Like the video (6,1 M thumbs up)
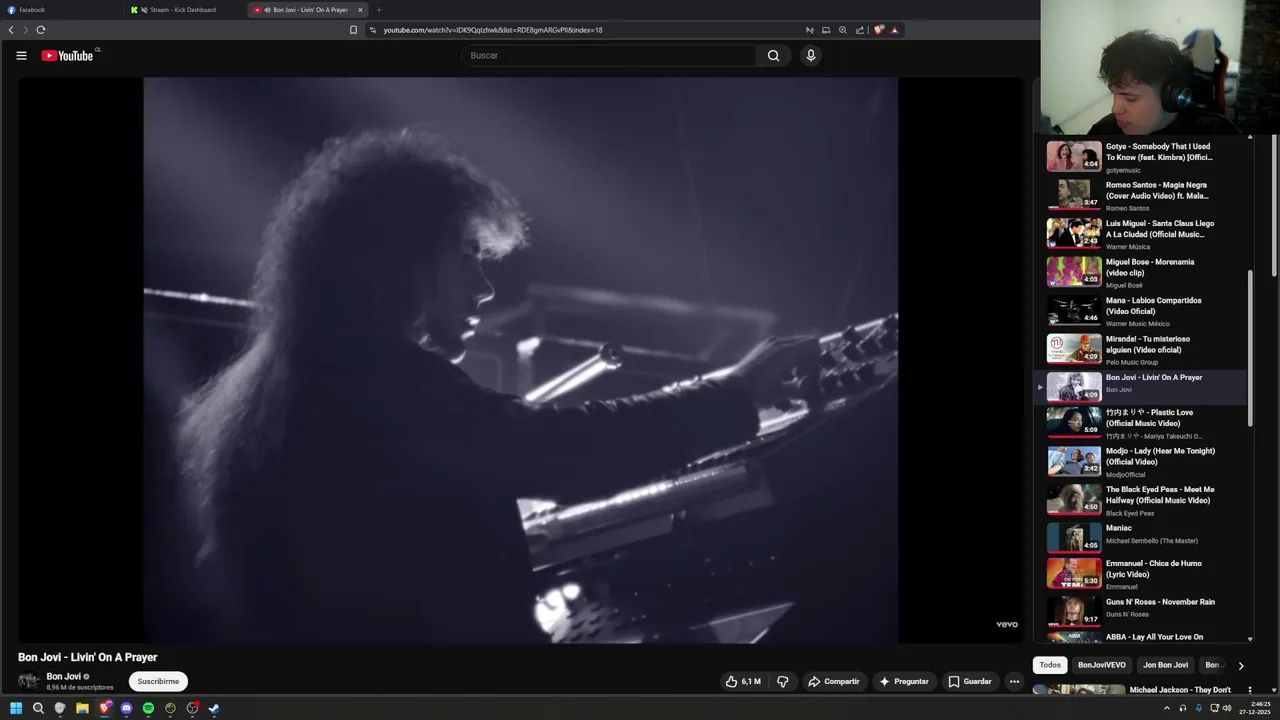The image size is (1280, 720). point(743,682)
